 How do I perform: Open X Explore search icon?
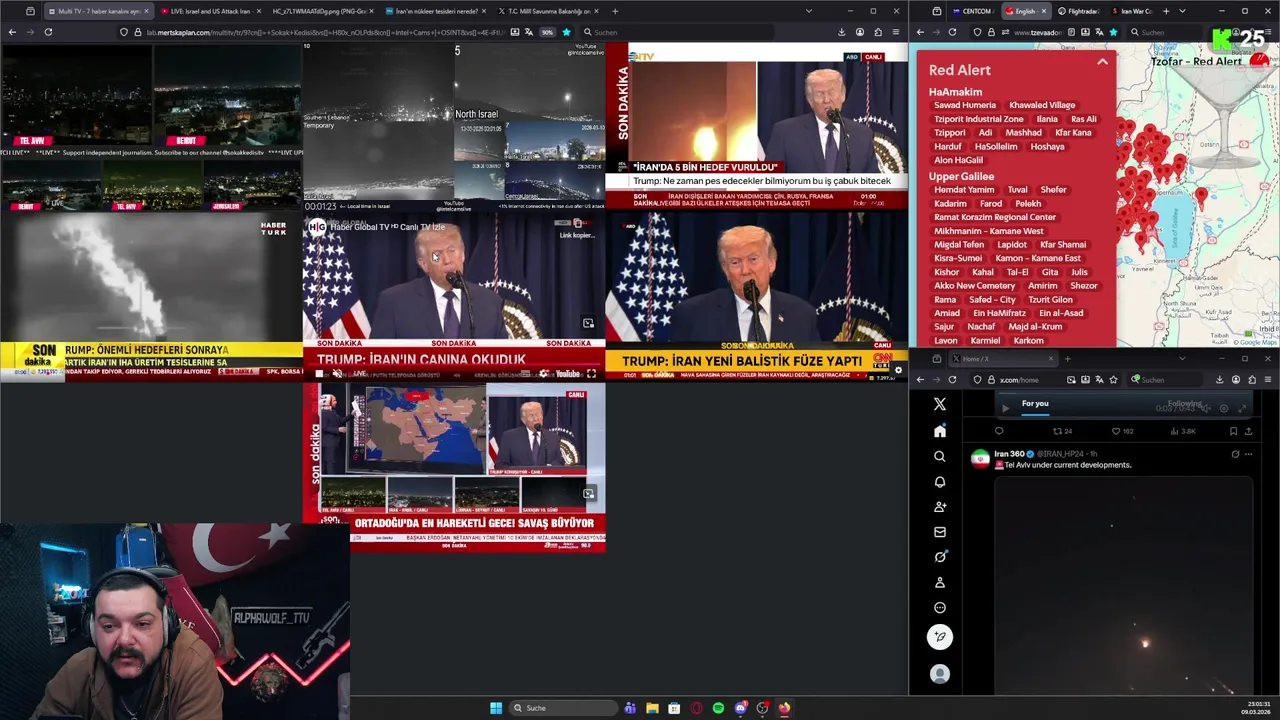click(939, 456)
